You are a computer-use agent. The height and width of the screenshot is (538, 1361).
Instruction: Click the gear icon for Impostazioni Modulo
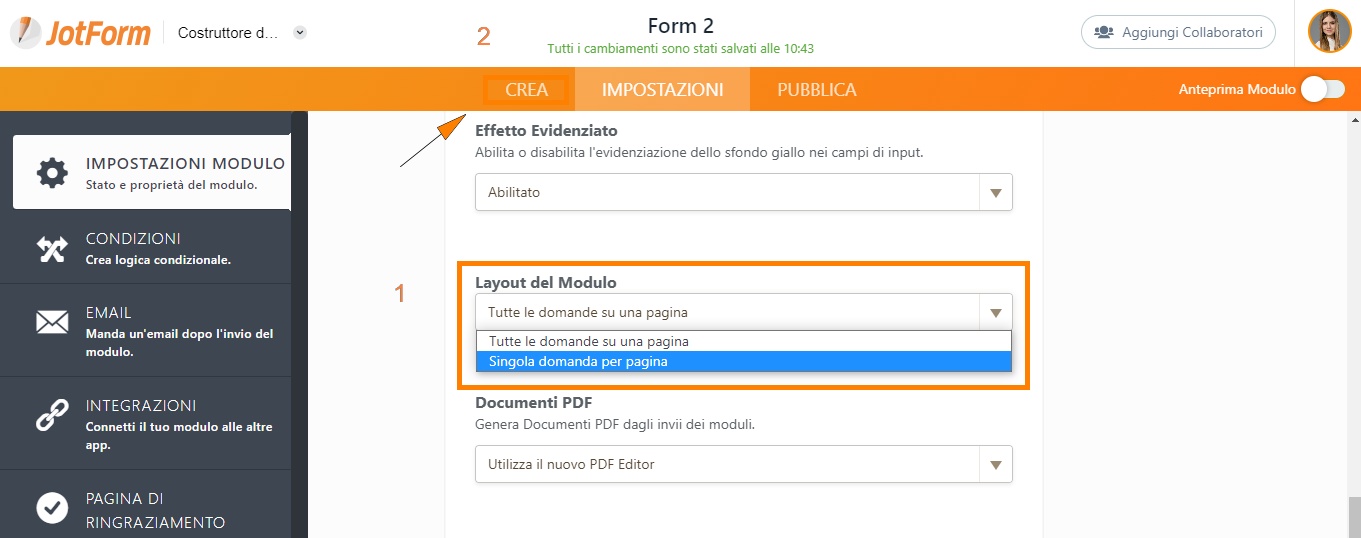coord(52,172)
